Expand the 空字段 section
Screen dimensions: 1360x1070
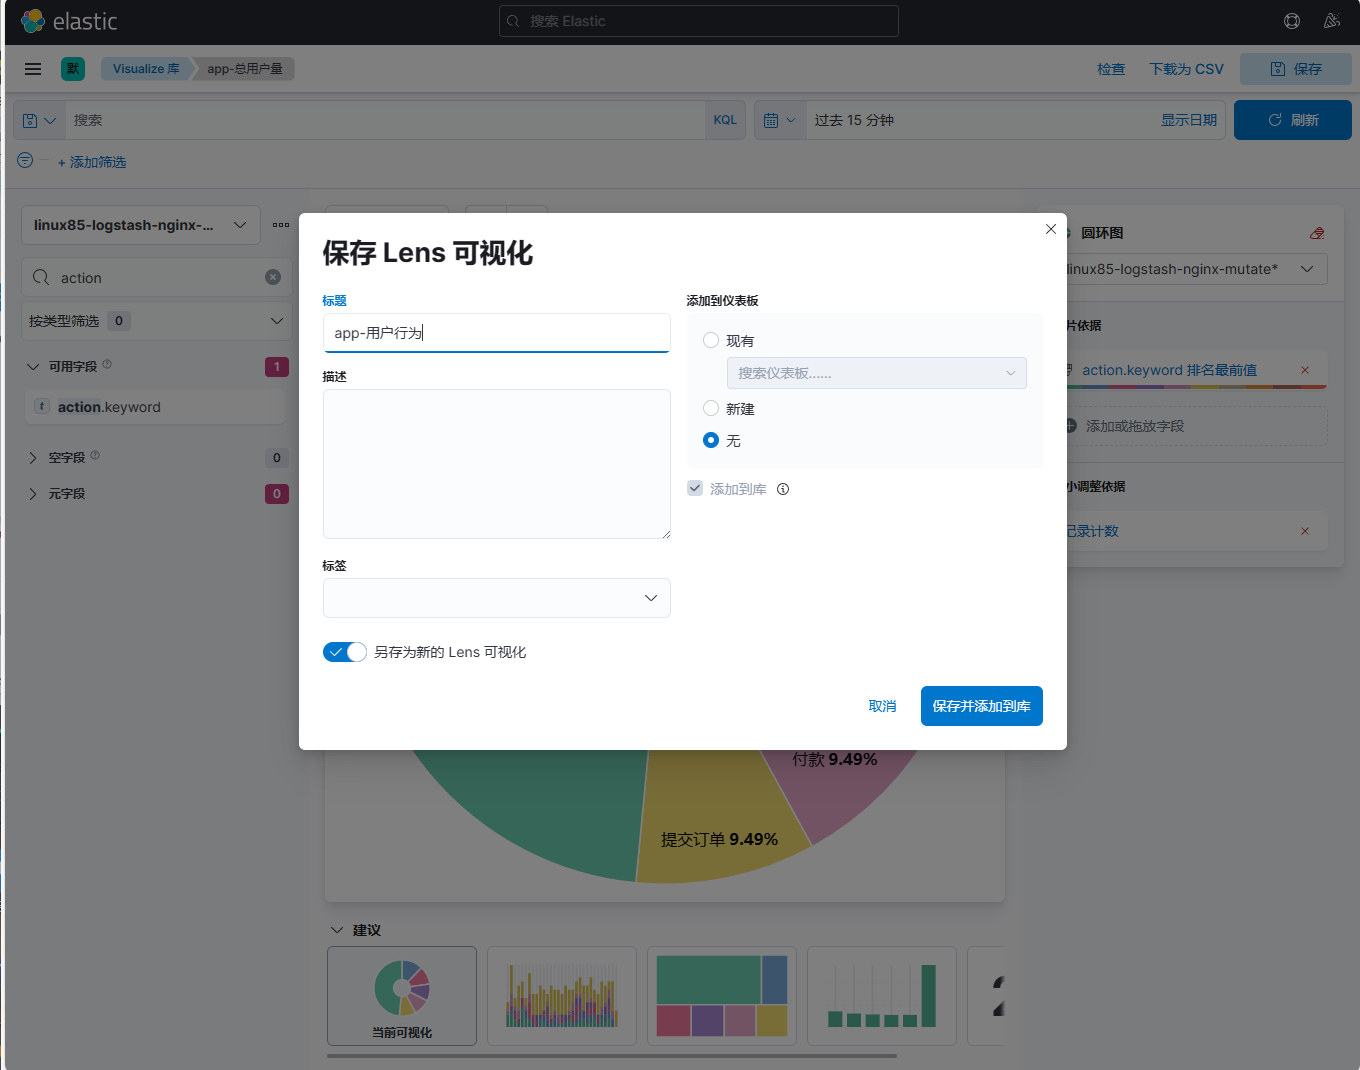[33, 458]
